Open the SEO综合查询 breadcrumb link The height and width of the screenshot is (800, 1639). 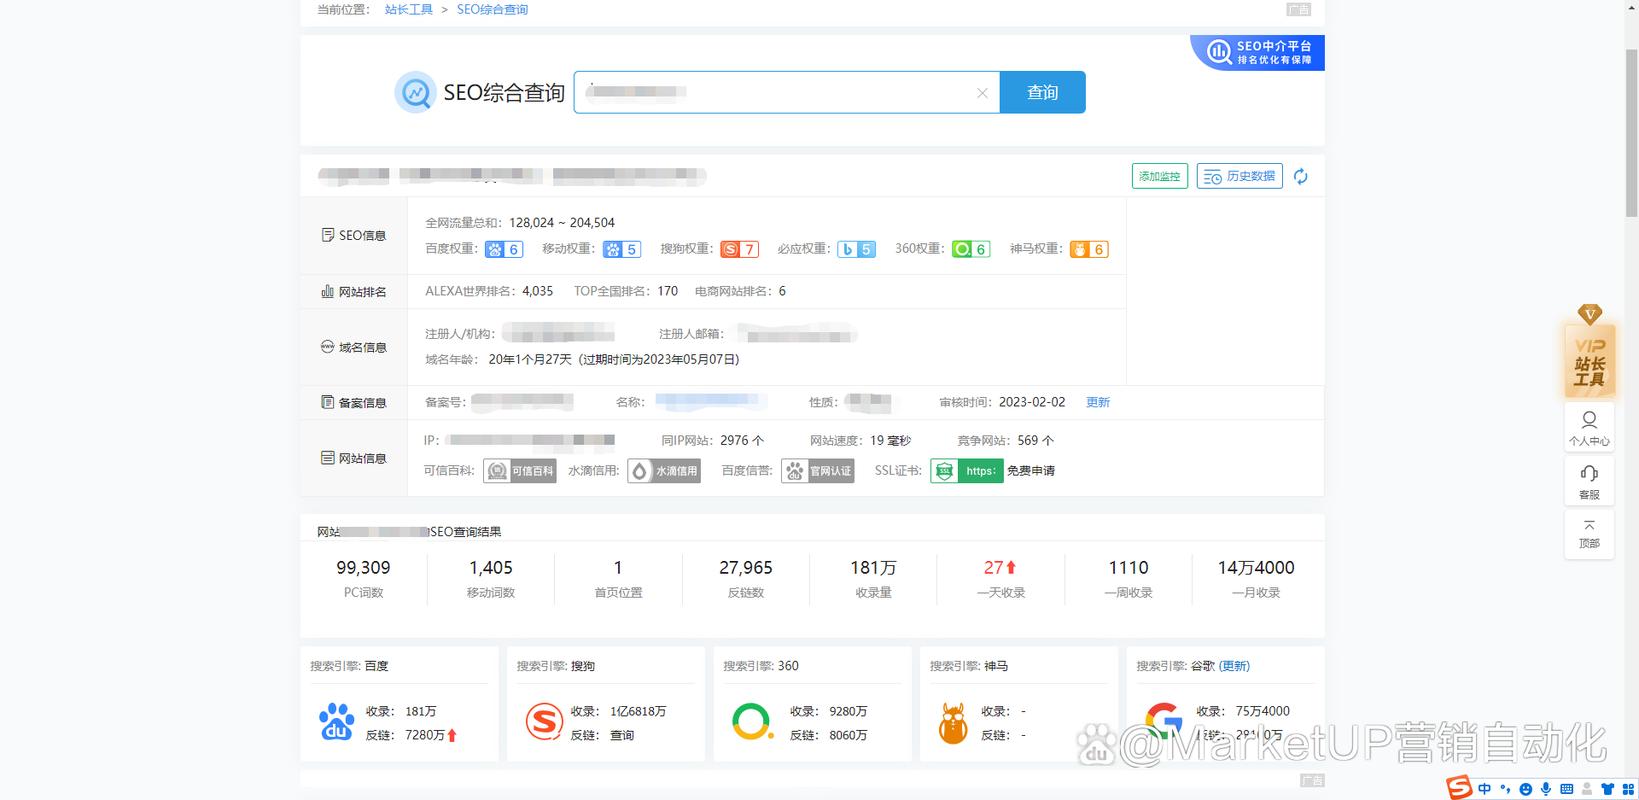pyautogui.click(x=492, y=9)
